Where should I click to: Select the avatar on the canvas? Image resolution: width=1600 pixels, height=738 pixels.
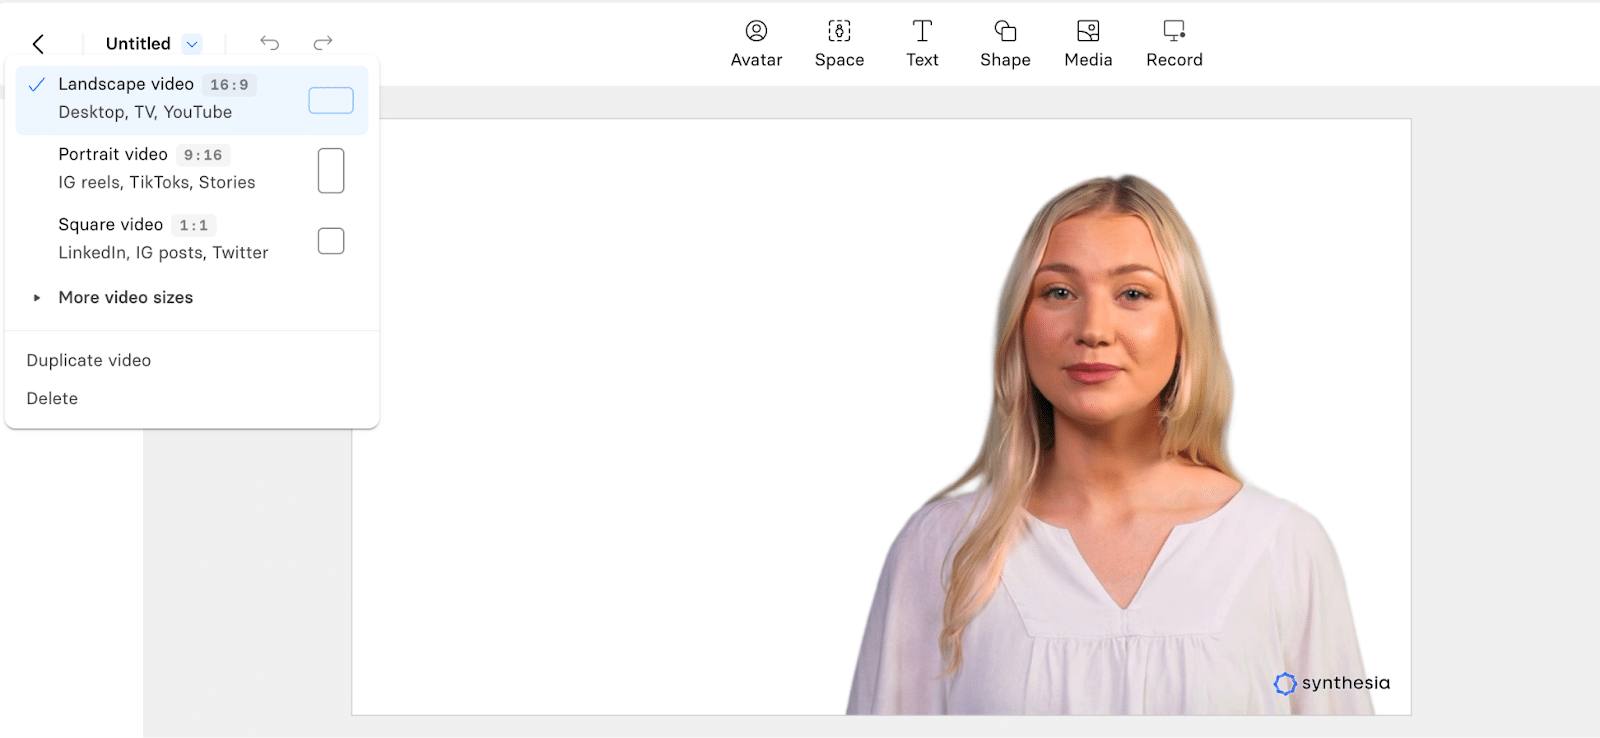(1110, 445)
